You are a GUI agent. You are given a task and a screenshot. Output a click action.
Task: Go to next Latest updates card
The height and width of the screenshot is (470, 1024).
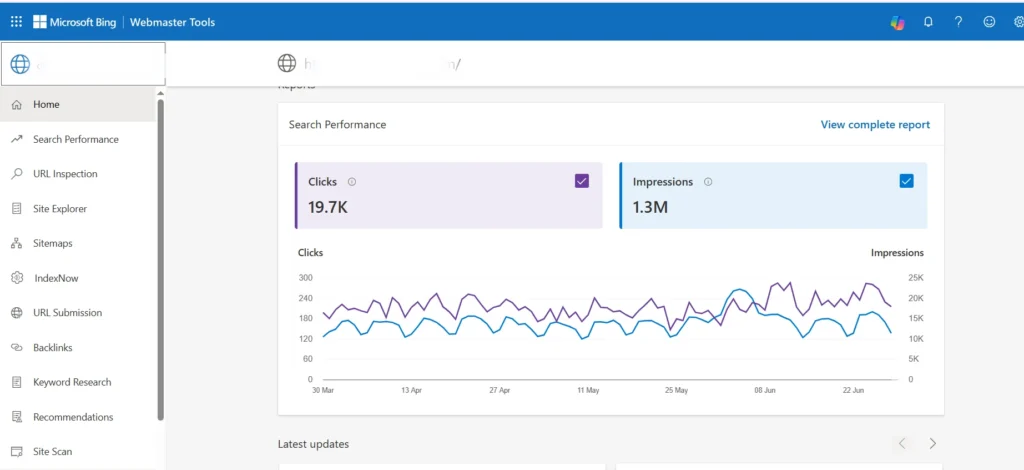(x=932, y=443)
